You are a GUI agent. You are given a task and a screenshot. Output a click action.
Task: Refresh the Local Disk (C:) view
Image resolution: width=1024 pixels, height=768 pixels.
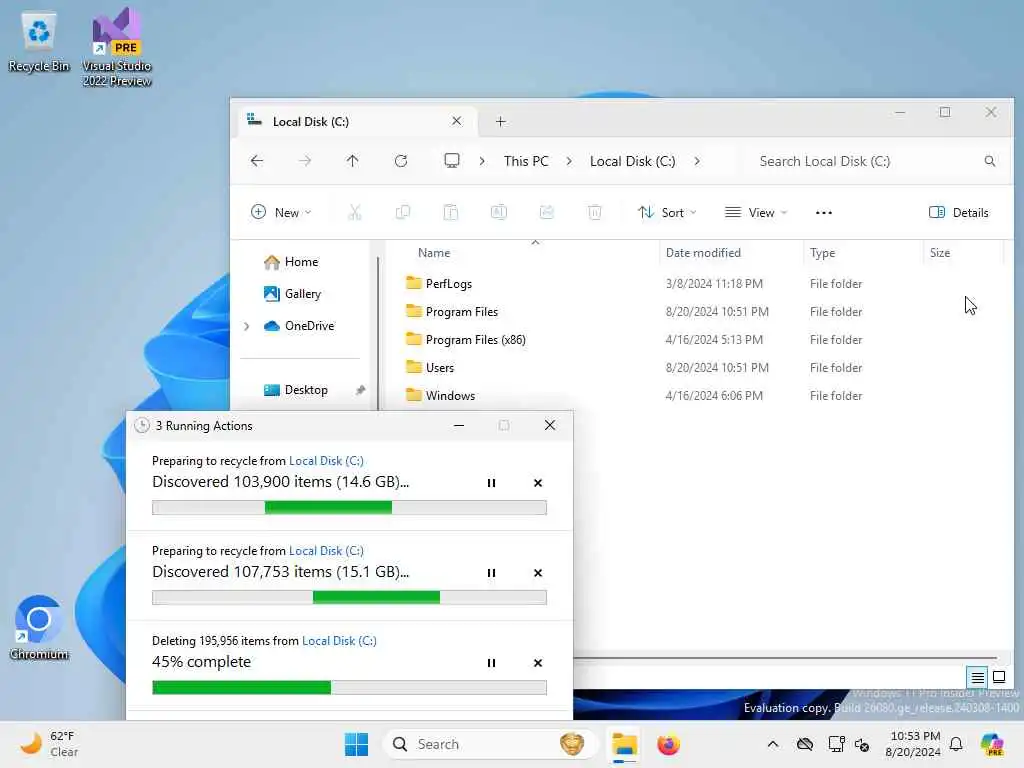tap(401, 161)
